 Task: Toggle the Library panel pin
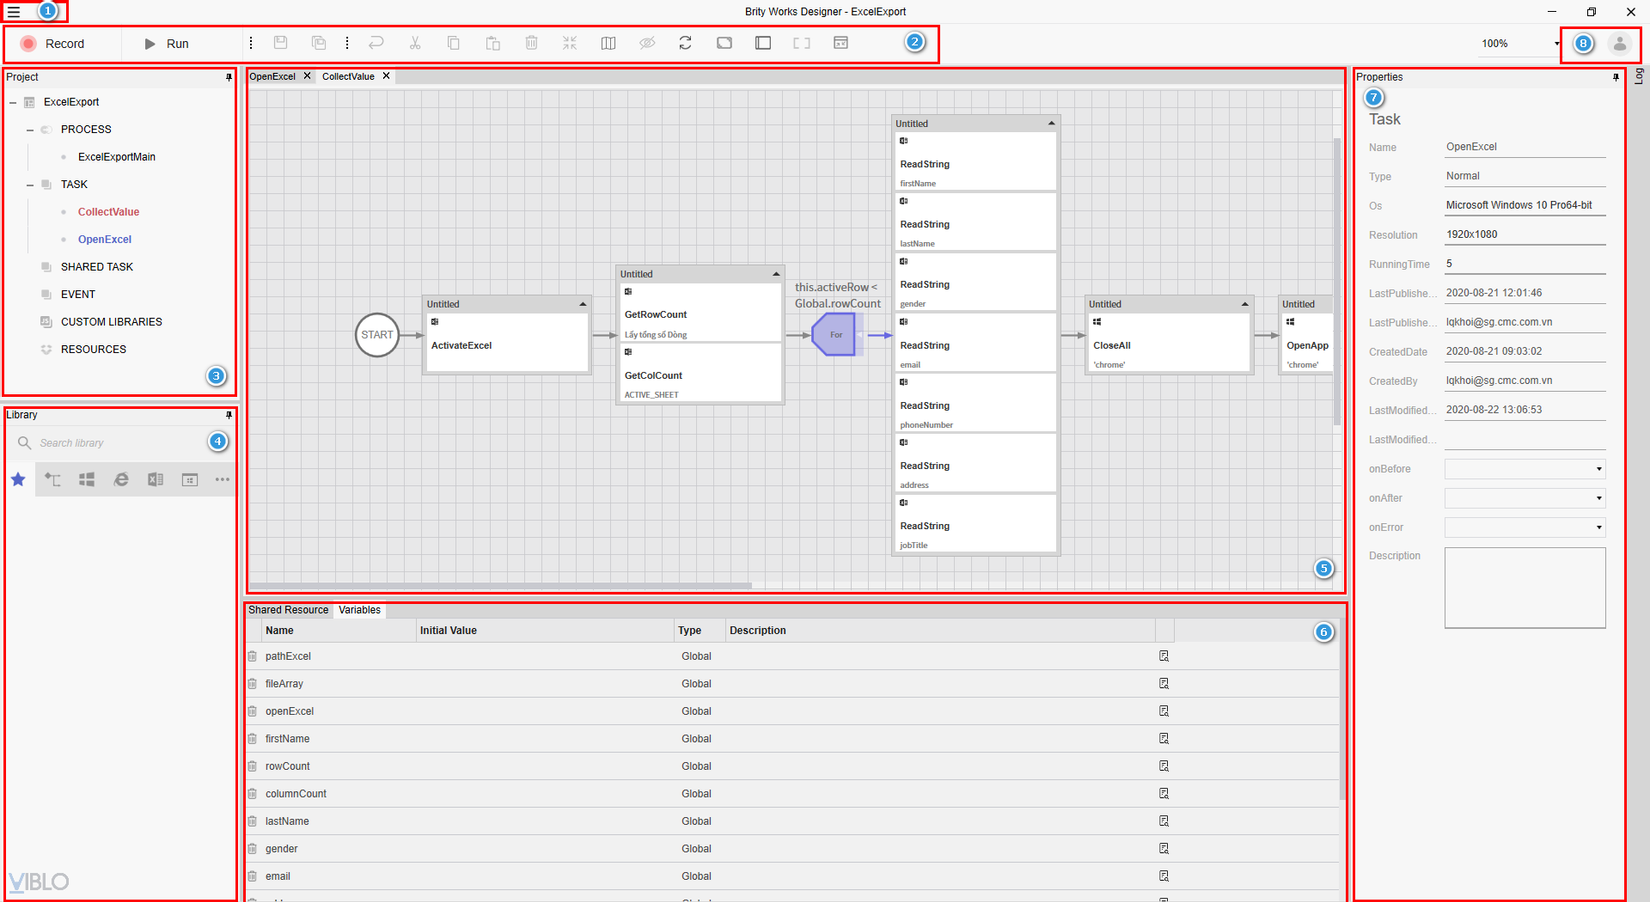point(229,415)
